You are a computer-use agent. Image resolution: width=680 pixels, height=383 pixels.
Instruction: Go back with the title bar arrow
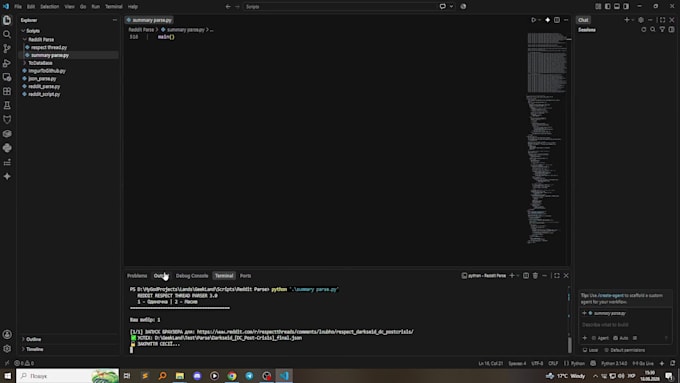(x=228, y=7)
